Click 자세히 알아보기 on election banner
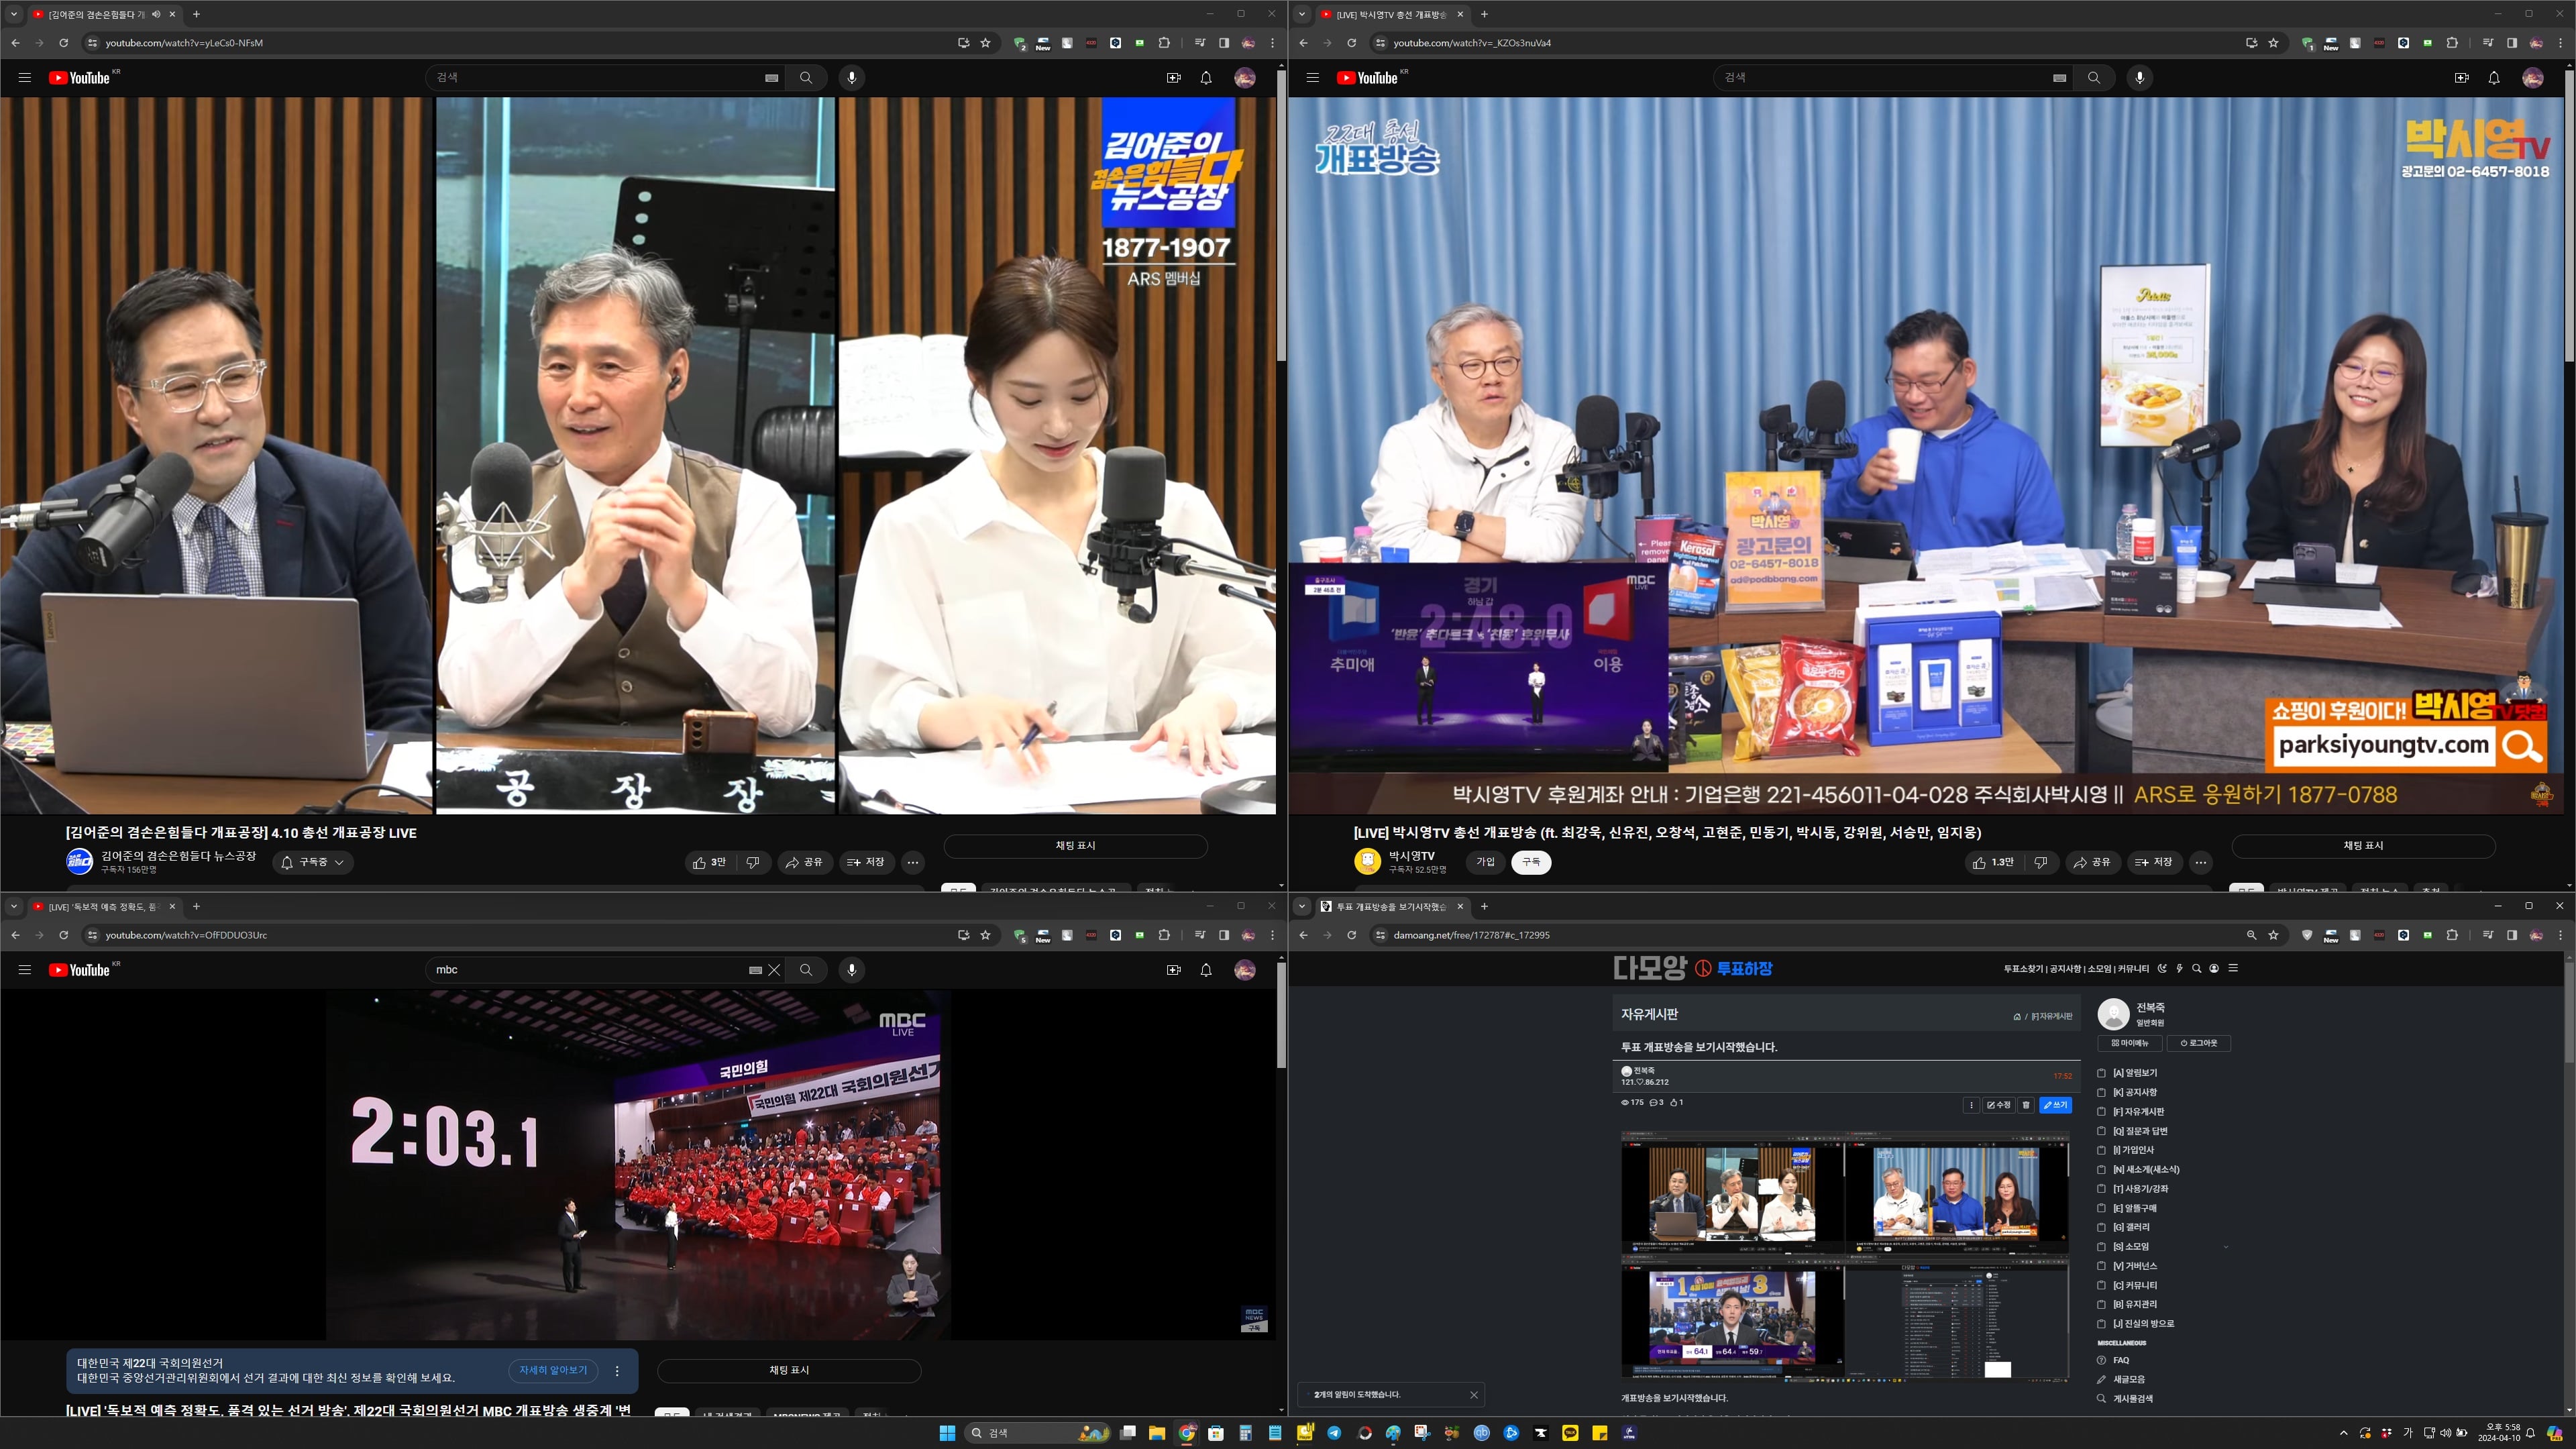This screenshot has height=1449, width=2576. pos(553,1371)
